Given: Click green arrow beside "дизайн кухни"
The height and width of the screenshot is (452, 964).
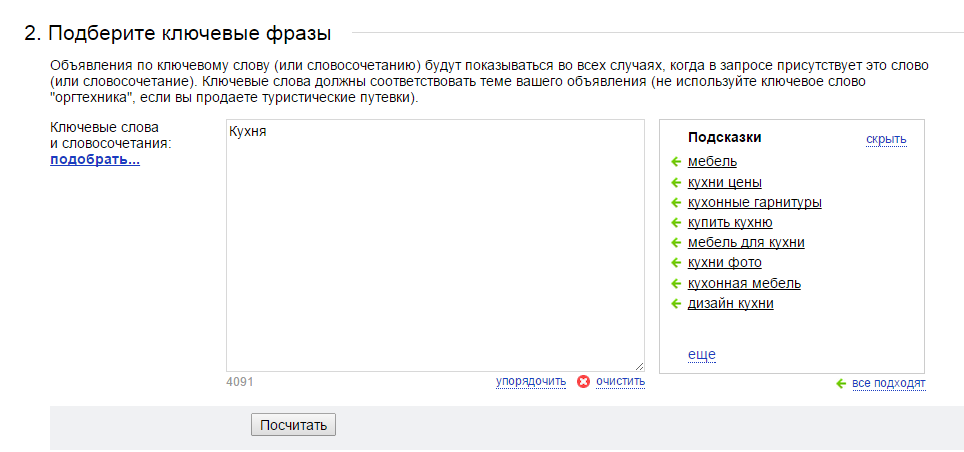Looking at the screenshot, I should [676, 304].
